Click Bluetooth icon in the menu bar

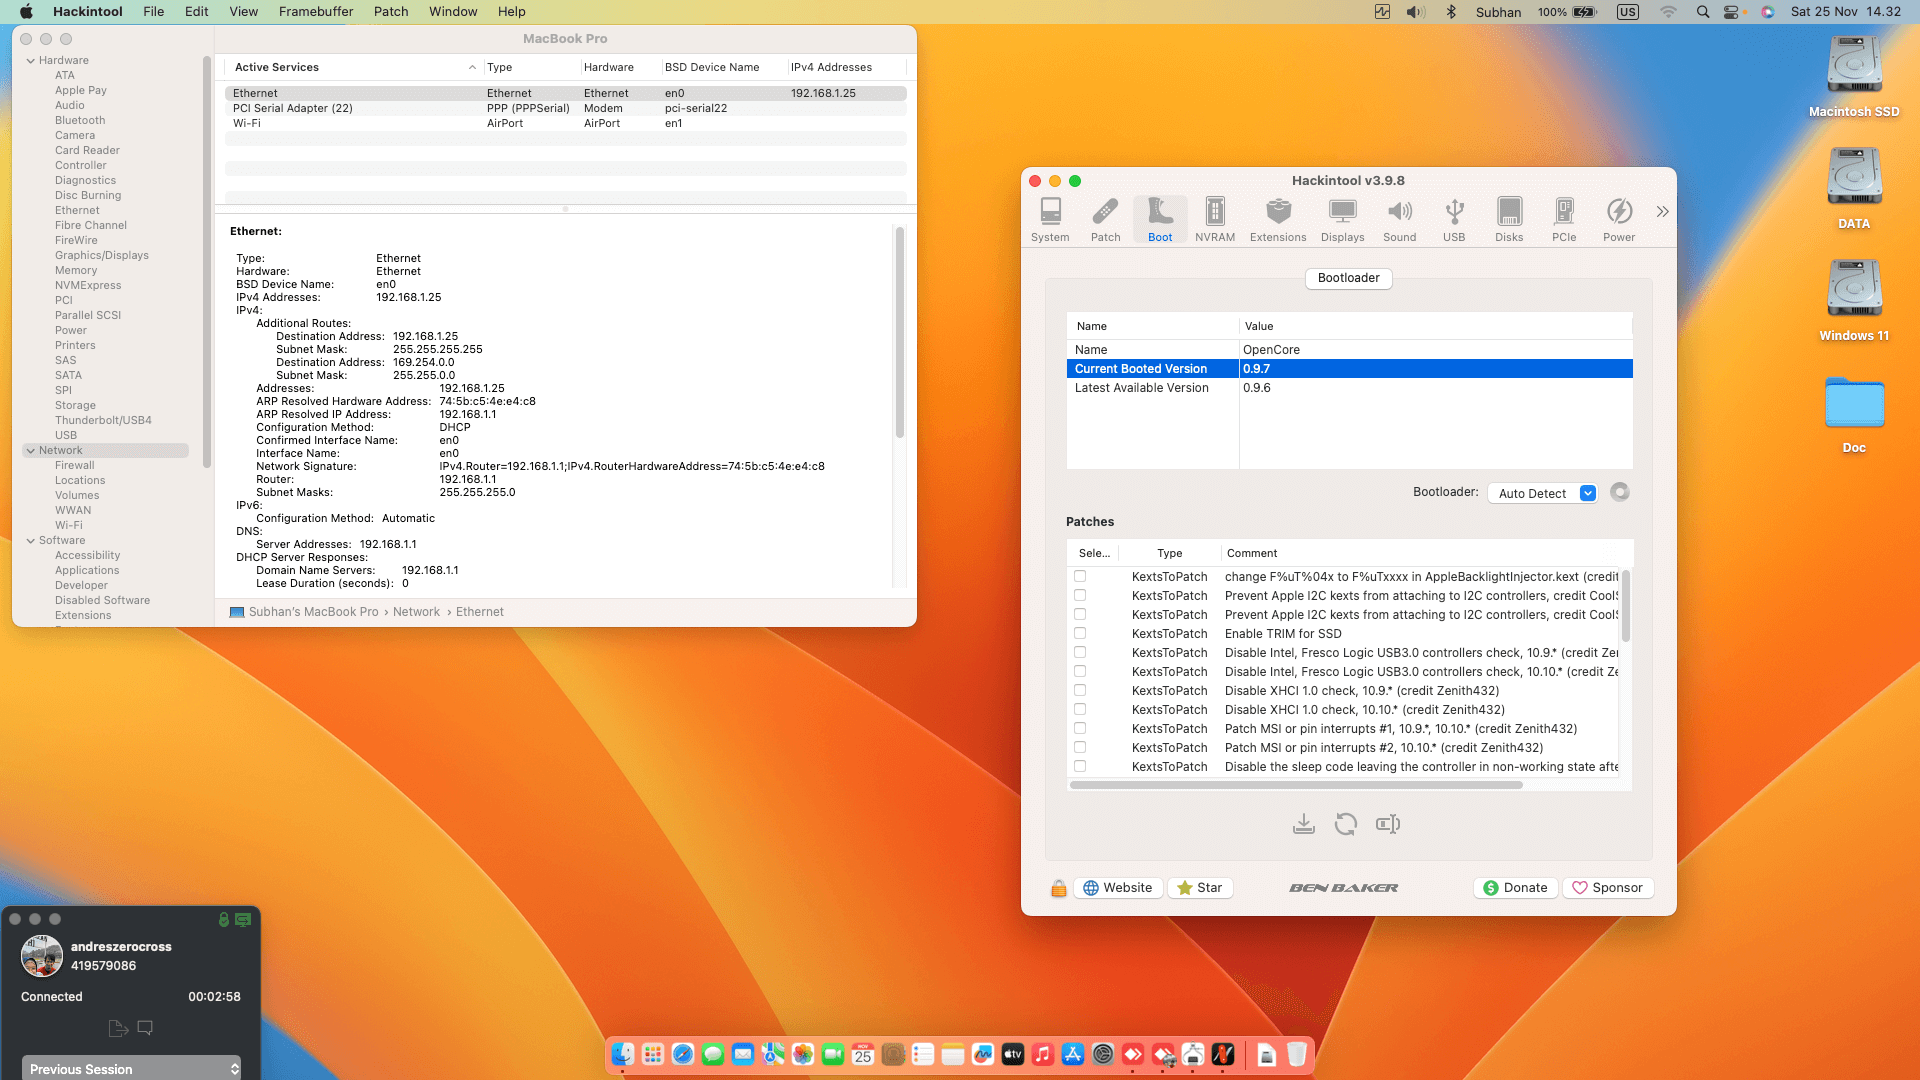(x=1451, y=12)
